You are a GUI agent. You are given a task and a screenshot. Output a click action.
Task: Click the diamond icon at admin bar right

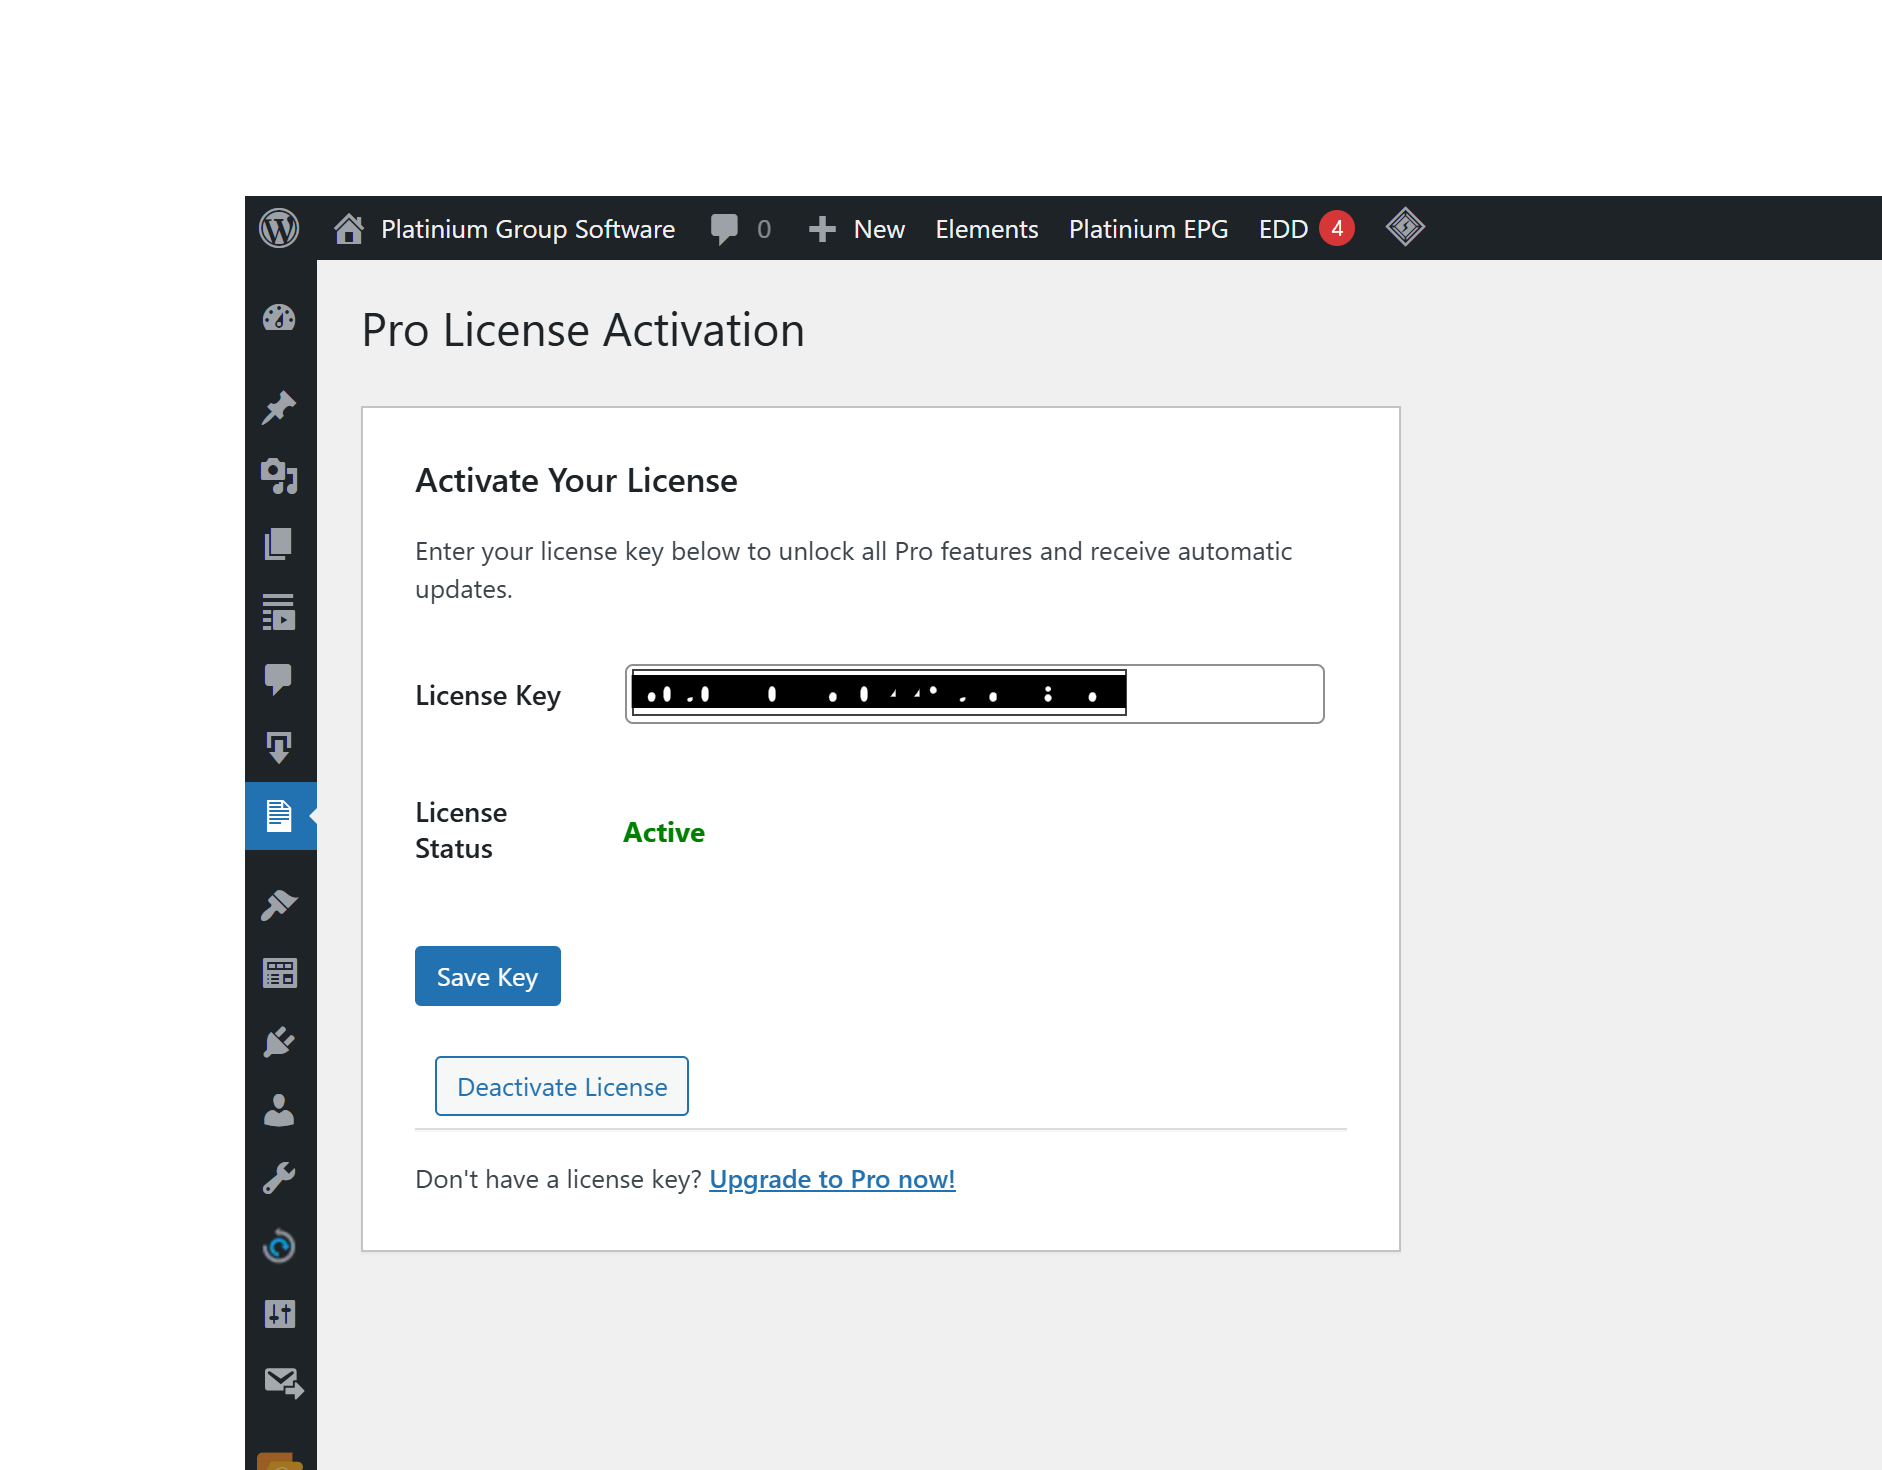pos(1404,228)
